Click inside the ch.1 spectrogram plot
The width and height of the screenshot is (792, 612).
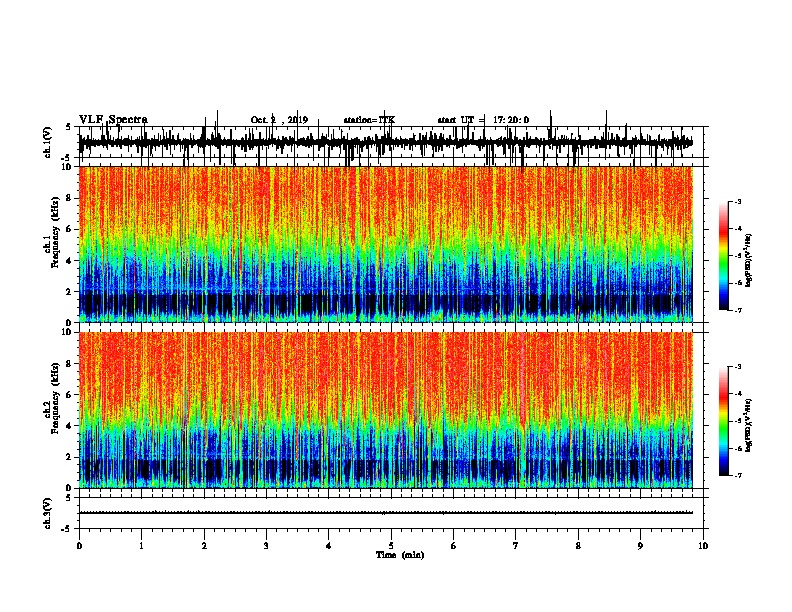tap(385, 244)
